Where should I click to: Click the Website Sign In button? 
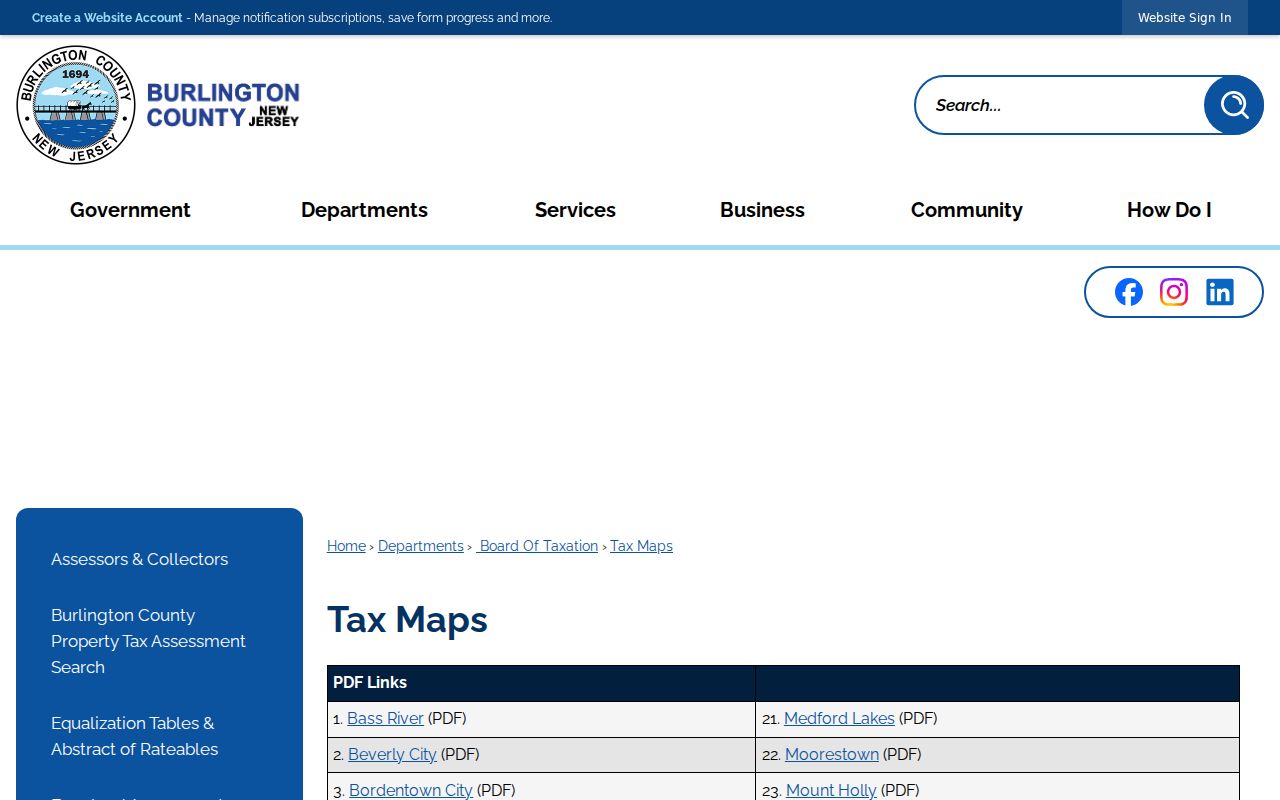1185,18
